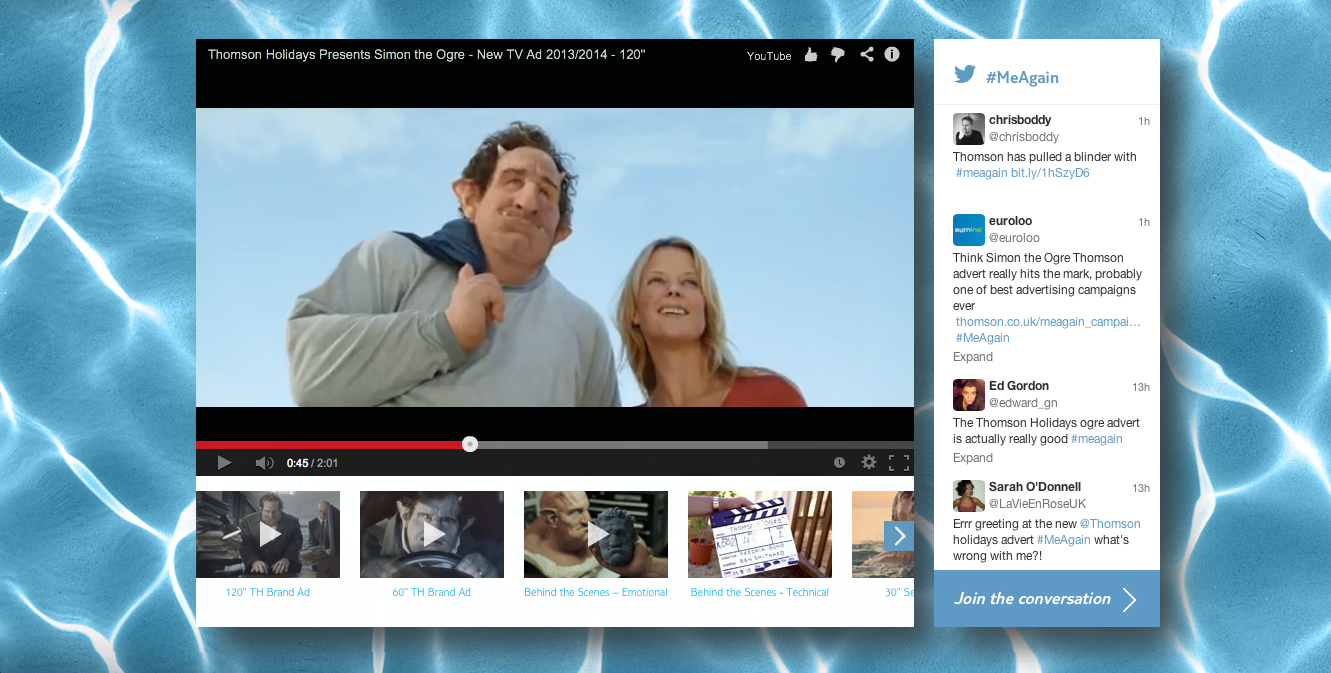Expand Ed Gordon's tweet

click(x=973, y=458)
